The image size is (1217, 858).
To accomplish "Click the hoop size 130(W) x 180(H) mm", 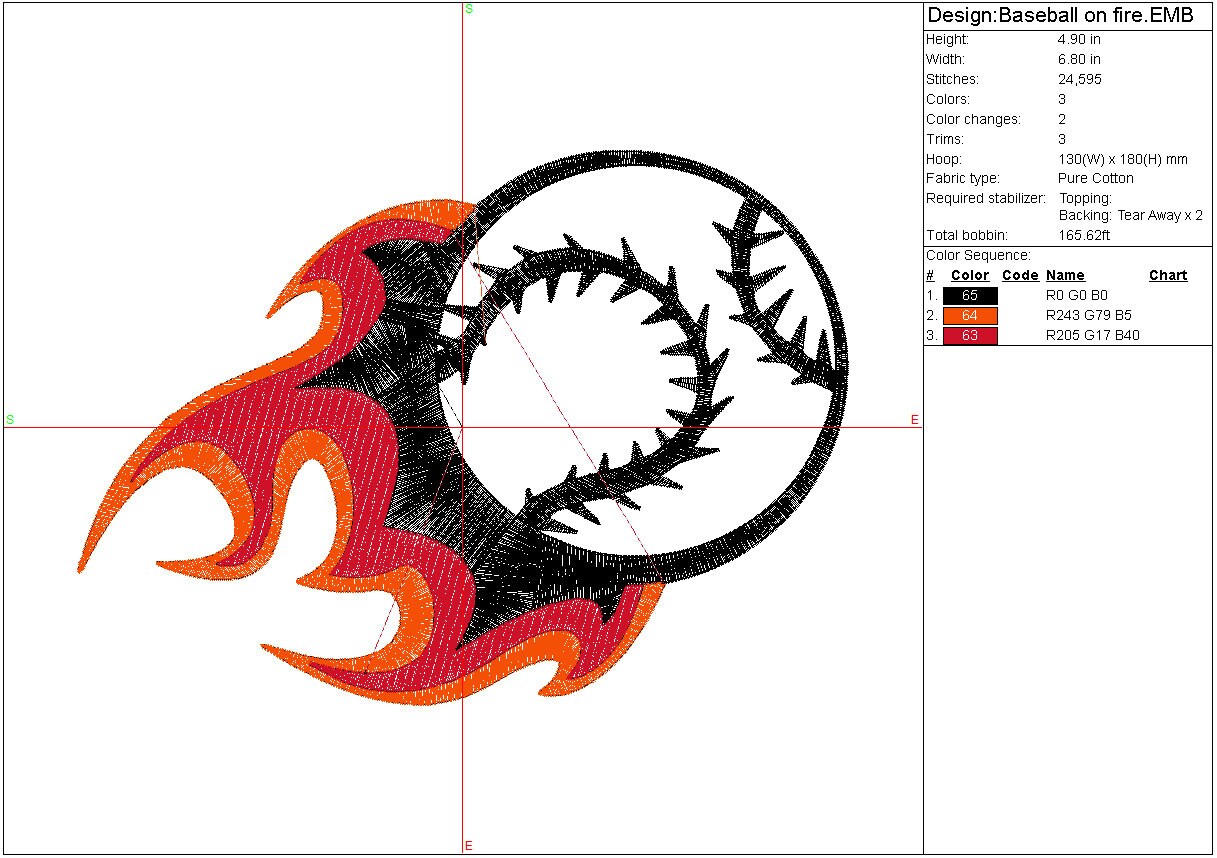I will tap(1123, 160).
